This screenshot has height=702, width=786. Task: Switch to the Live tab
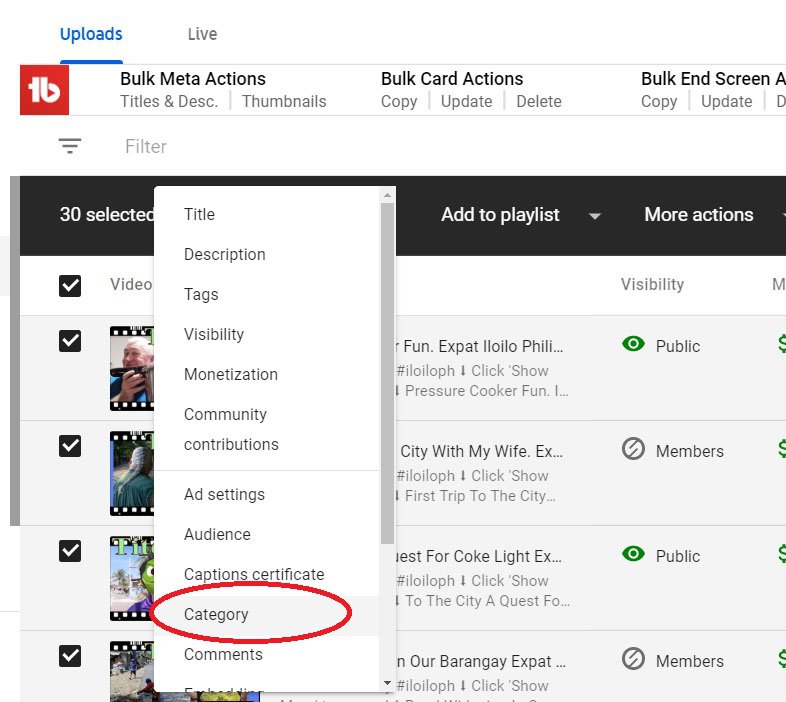pyautogui.click(x=202, y=34)
